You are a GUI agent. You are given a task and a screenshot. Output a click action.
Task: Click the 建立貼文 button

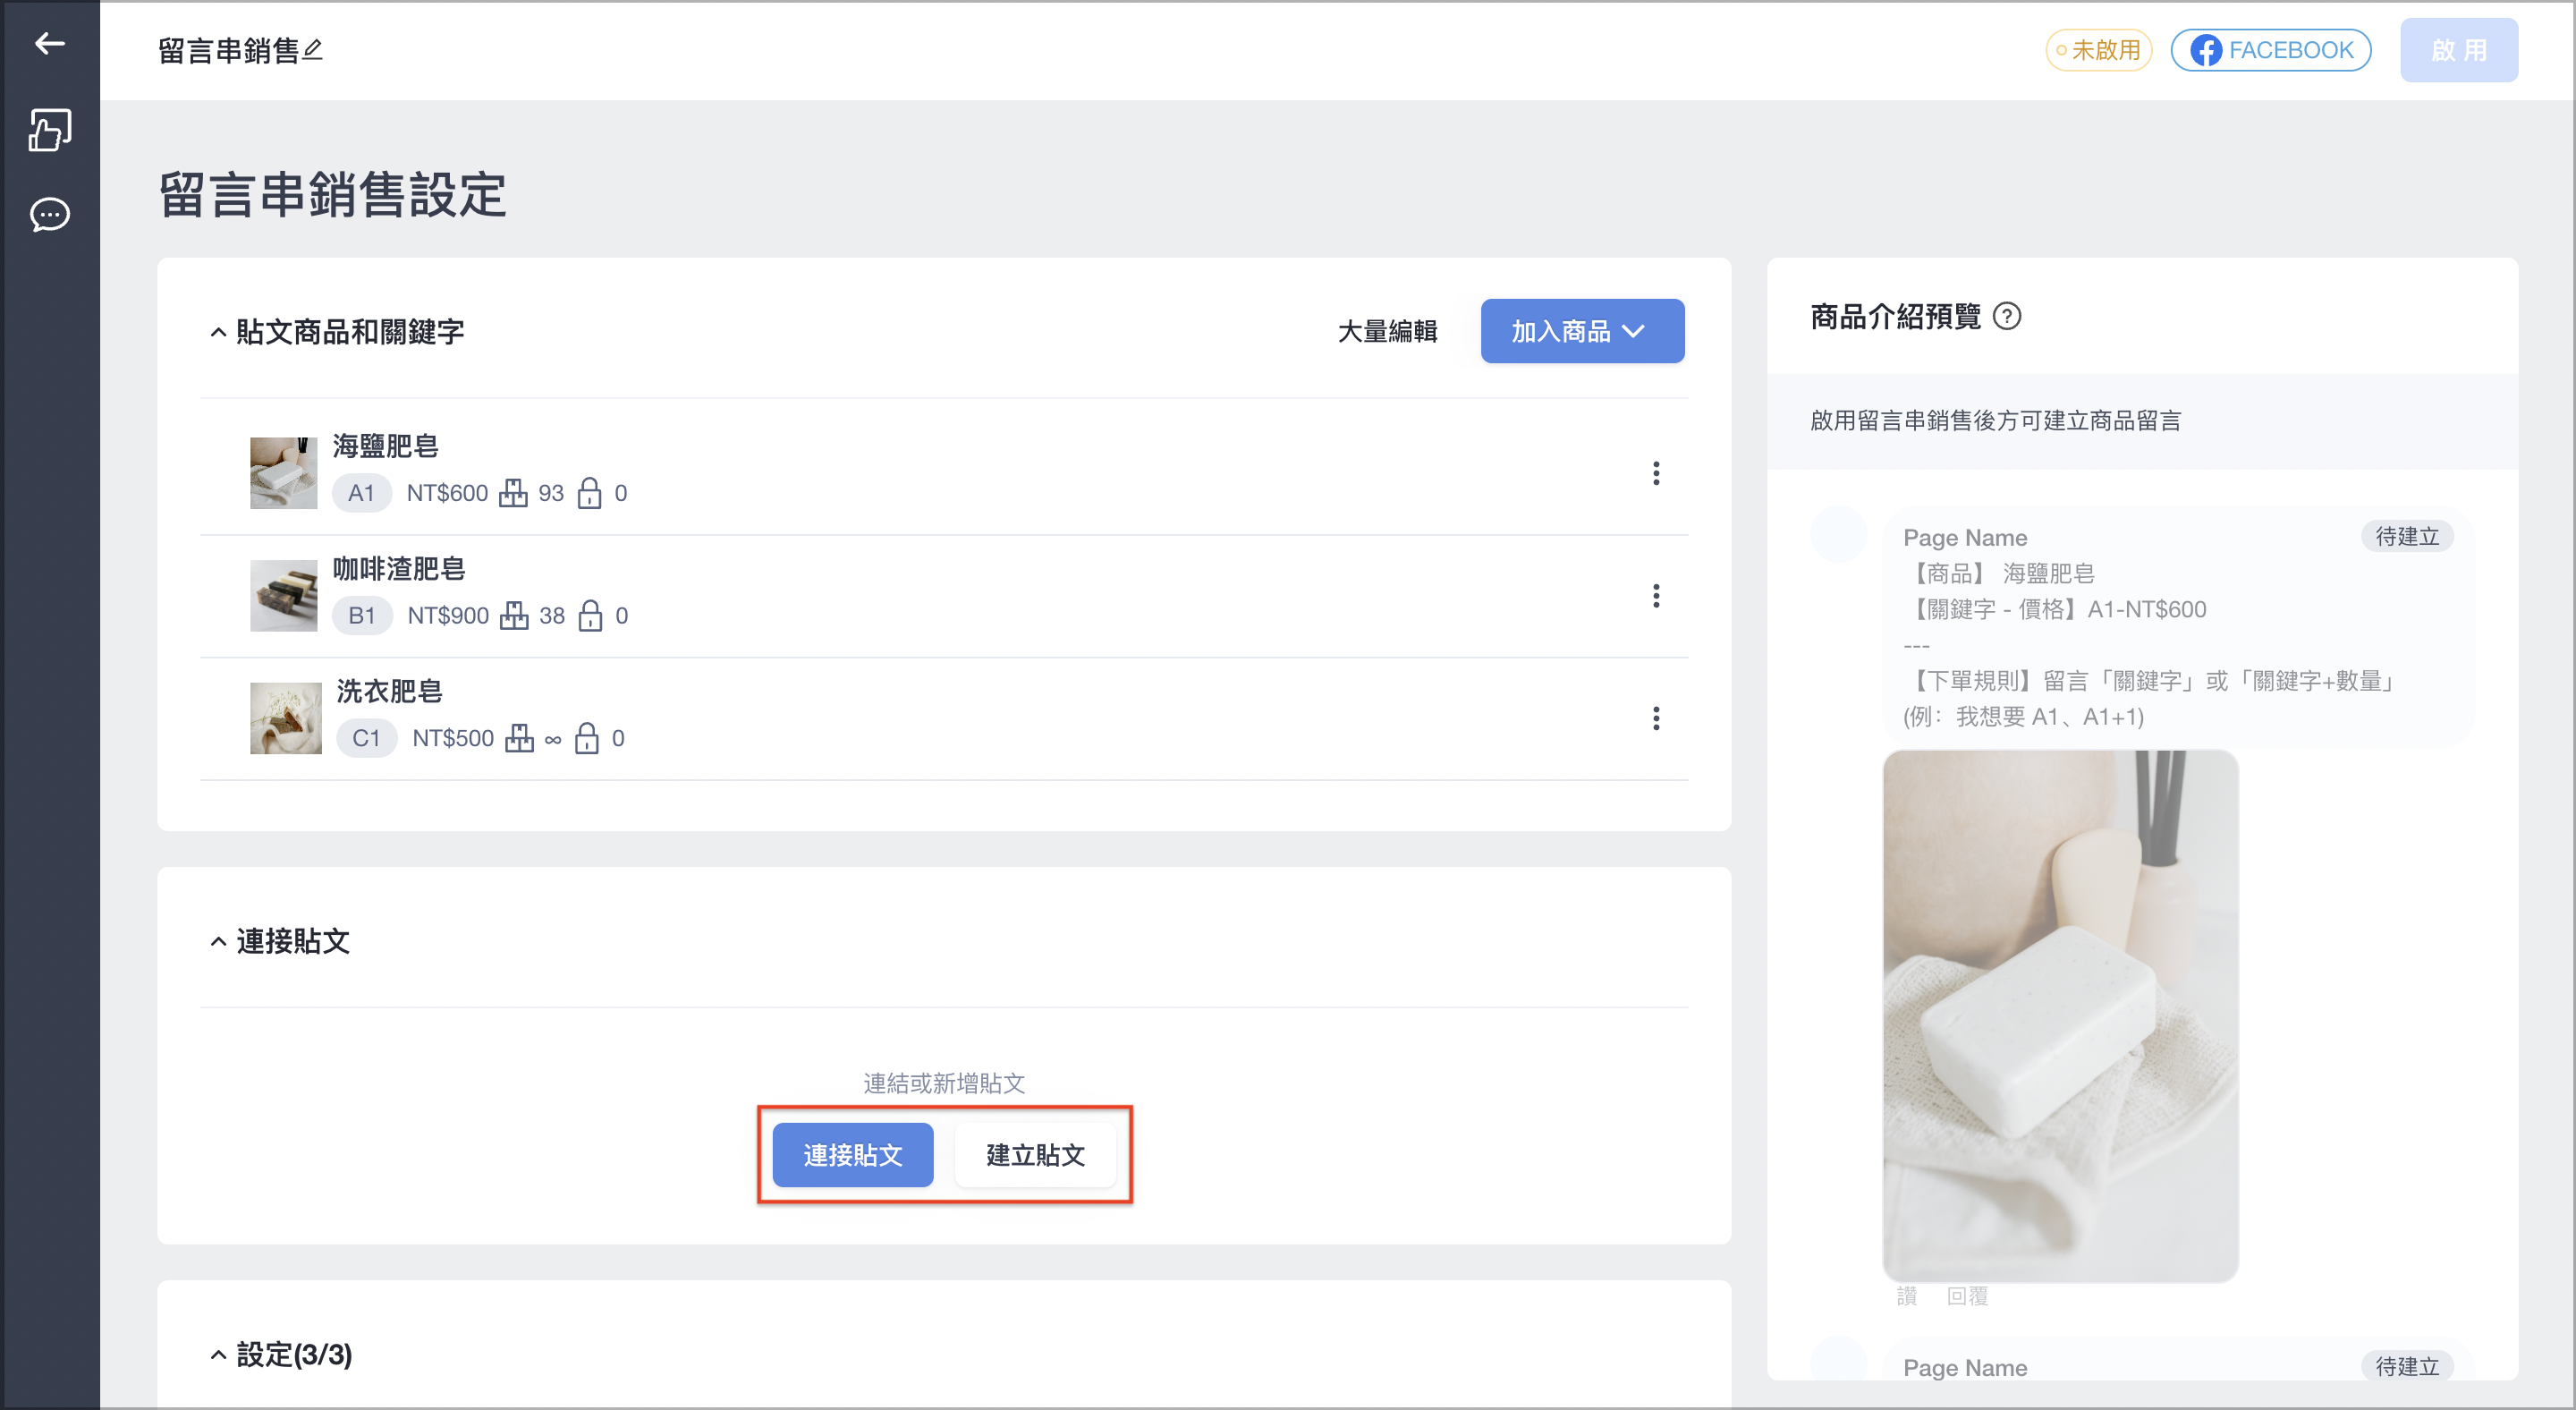pos(1035,1155)
